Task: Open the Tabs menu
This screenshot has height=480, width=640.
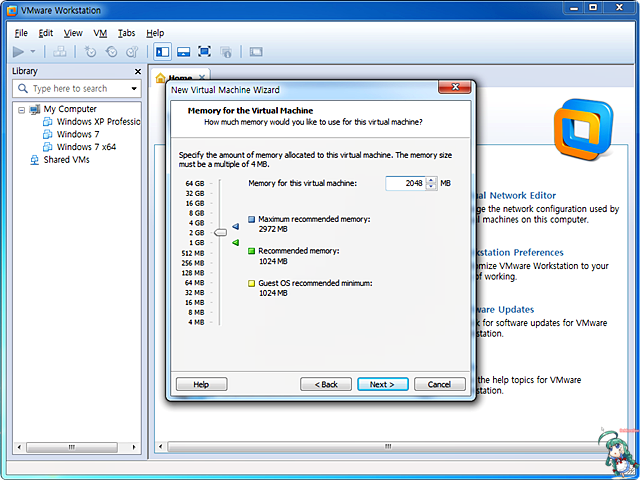Action: pos(127,33)
